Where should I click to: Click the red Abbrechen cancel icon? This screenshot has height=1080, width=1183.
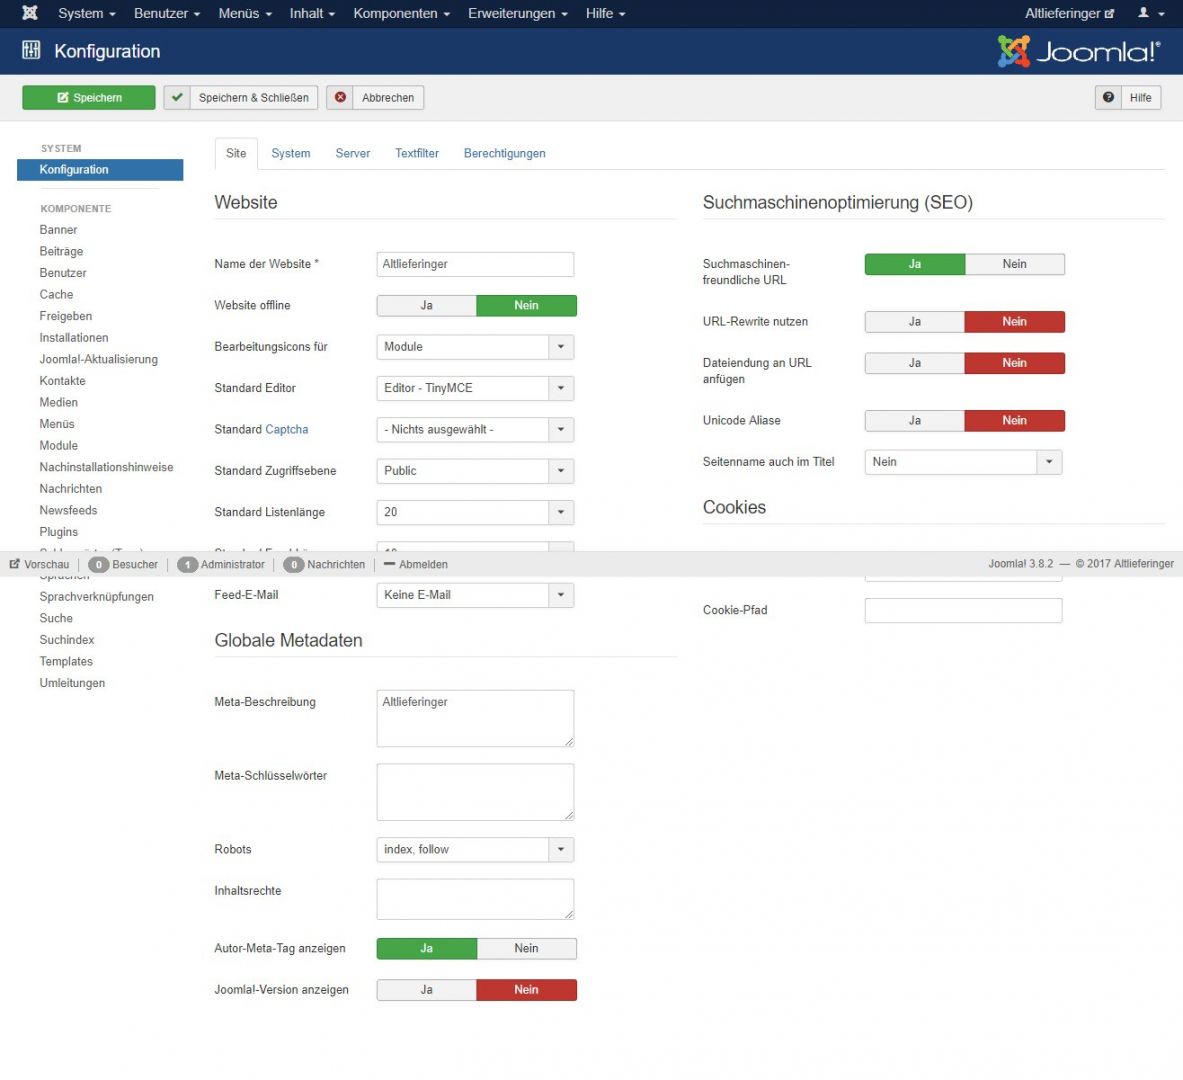[341, 97]
